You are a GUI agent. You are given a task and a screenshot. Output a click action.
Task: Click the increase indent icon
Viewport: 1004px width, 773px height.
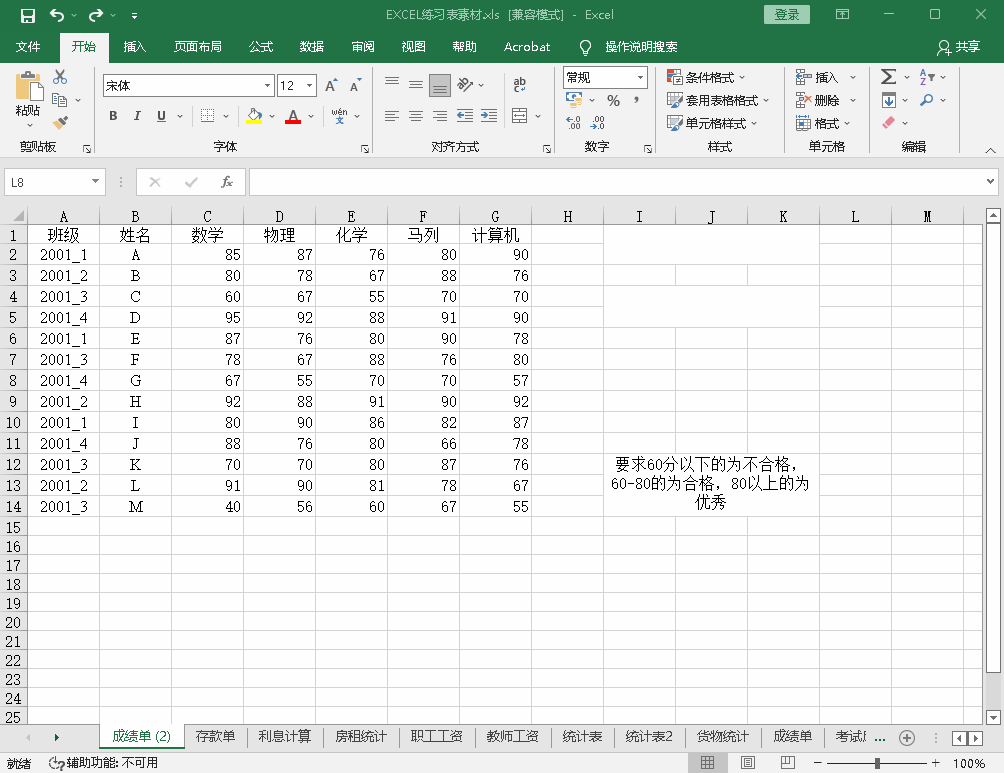coord(489,115)
